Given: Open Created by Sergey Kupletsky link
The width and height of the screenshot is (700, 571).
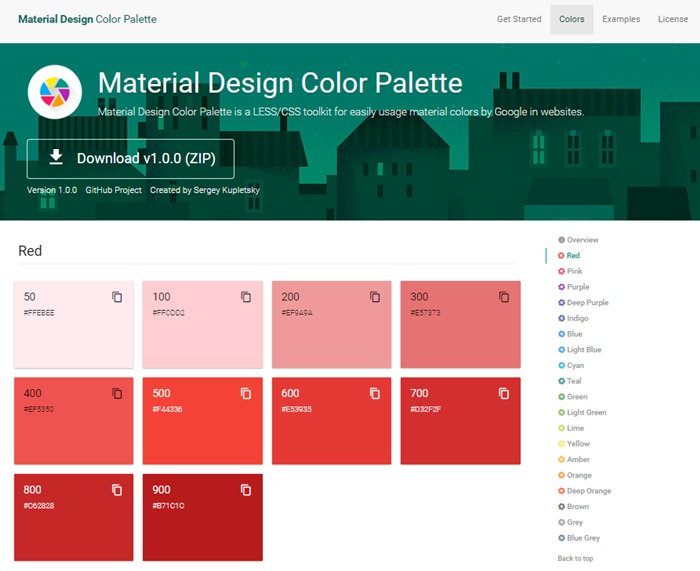Looking at the screenshot, I should 204,190.
